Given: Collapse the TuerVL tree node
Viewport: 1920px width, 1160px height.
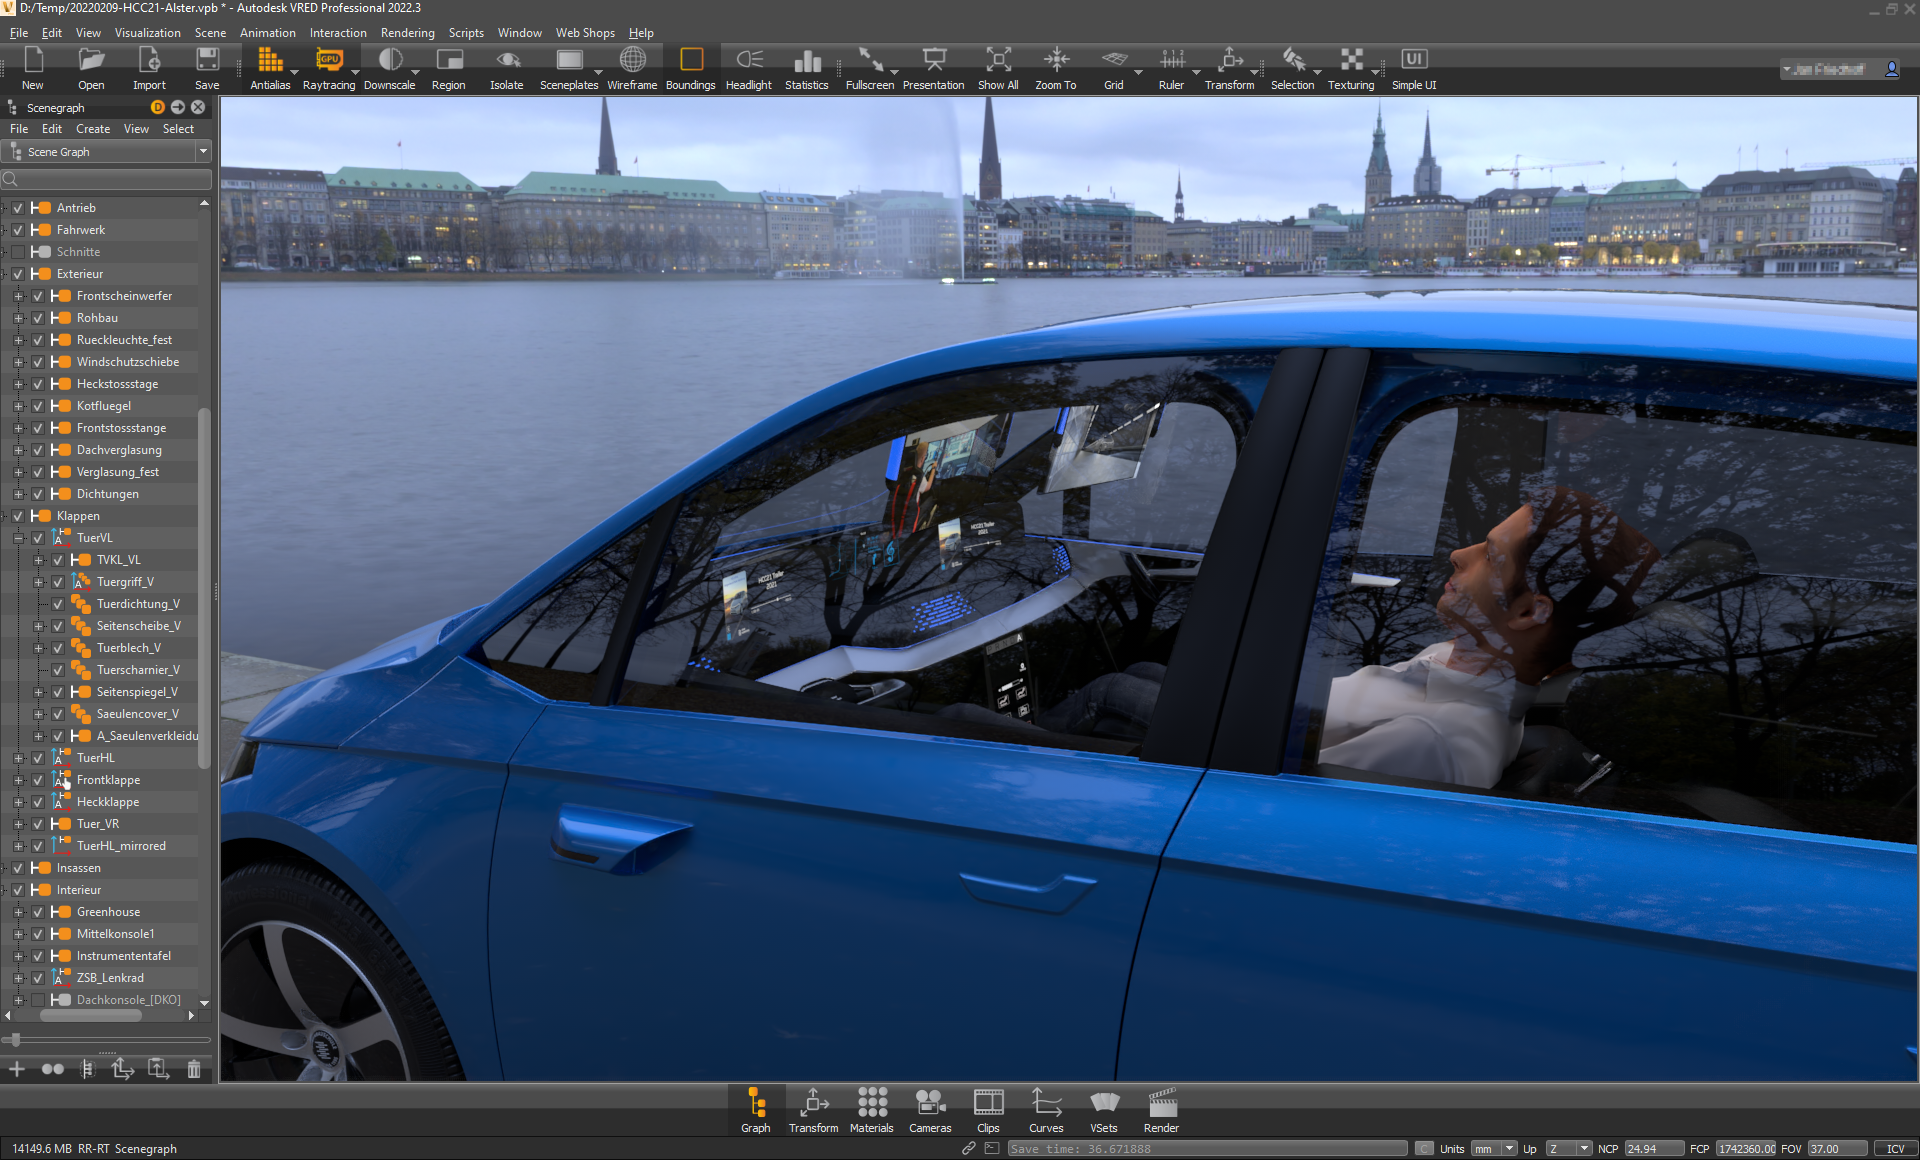Looking at the screenshot, I should pyautogui.click(x=18, y=538).
